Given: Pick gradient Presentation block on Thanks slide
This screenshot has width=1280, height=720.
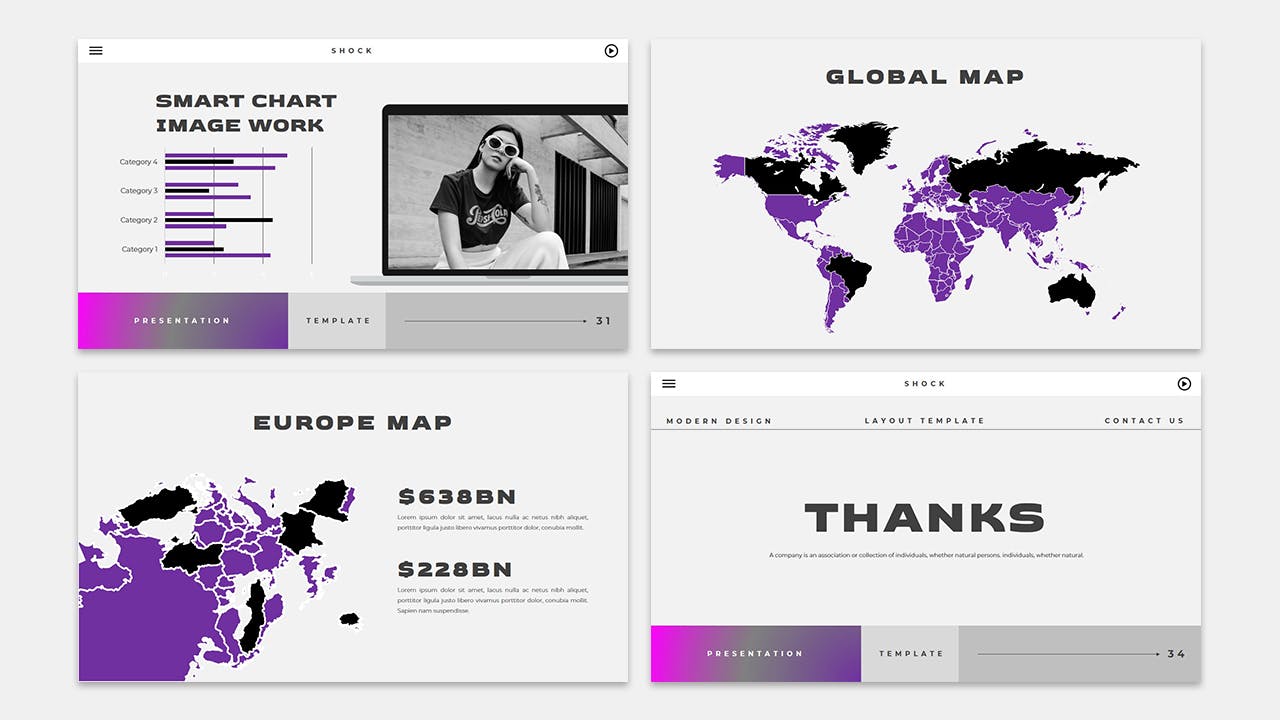Looking at the screenshot, I should 755,654.
